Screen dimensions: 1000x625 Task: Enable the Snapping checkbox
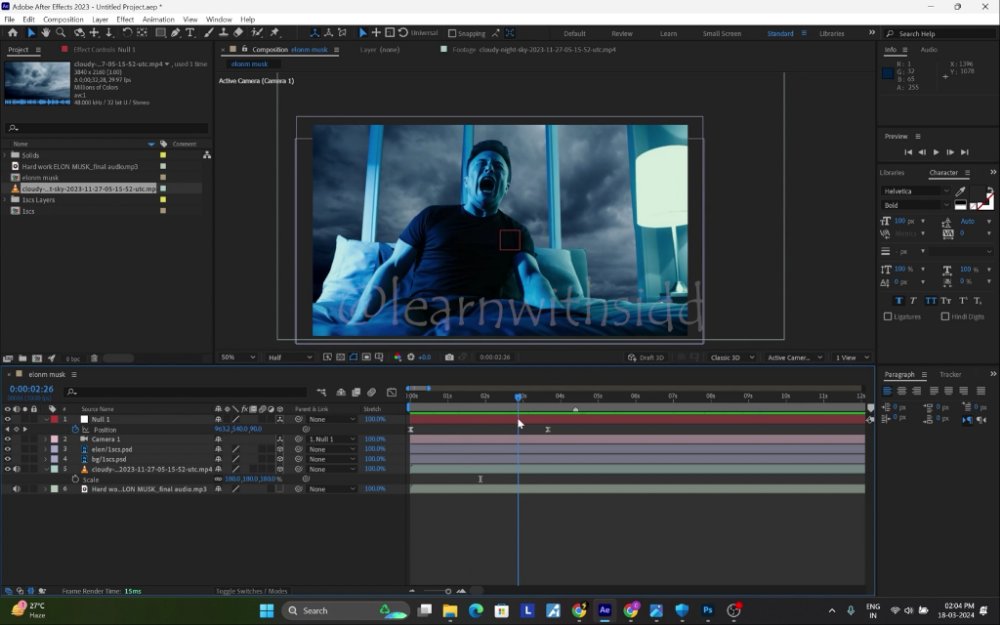(x=452, y=33)
